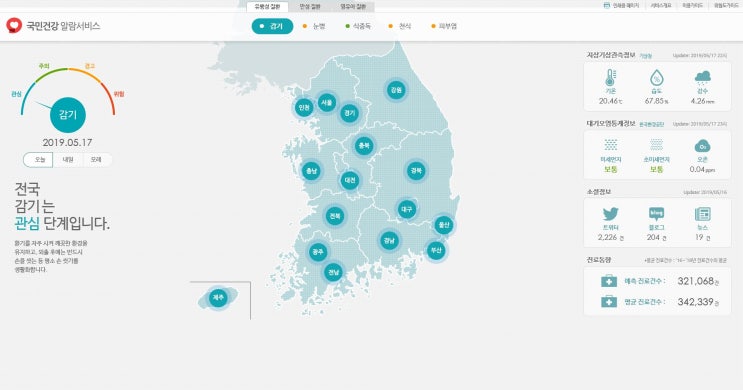This screenshot has height=390, width=743.
Task: Choose 눈병 in disease menu
Action: pos(314,27)
